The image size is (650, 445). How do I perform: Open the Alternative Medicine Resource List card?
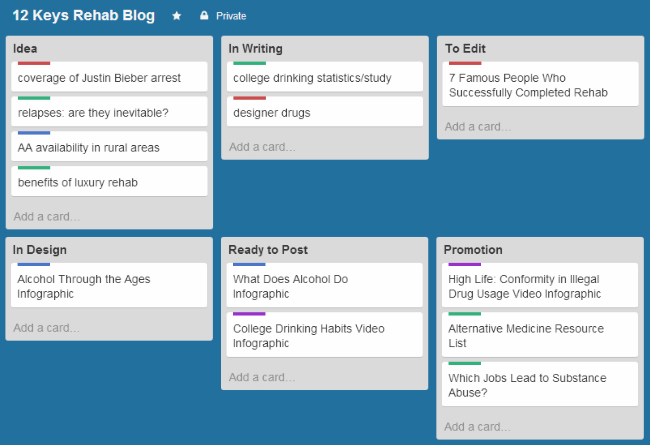pyautogui.click(x=540, y=335)
